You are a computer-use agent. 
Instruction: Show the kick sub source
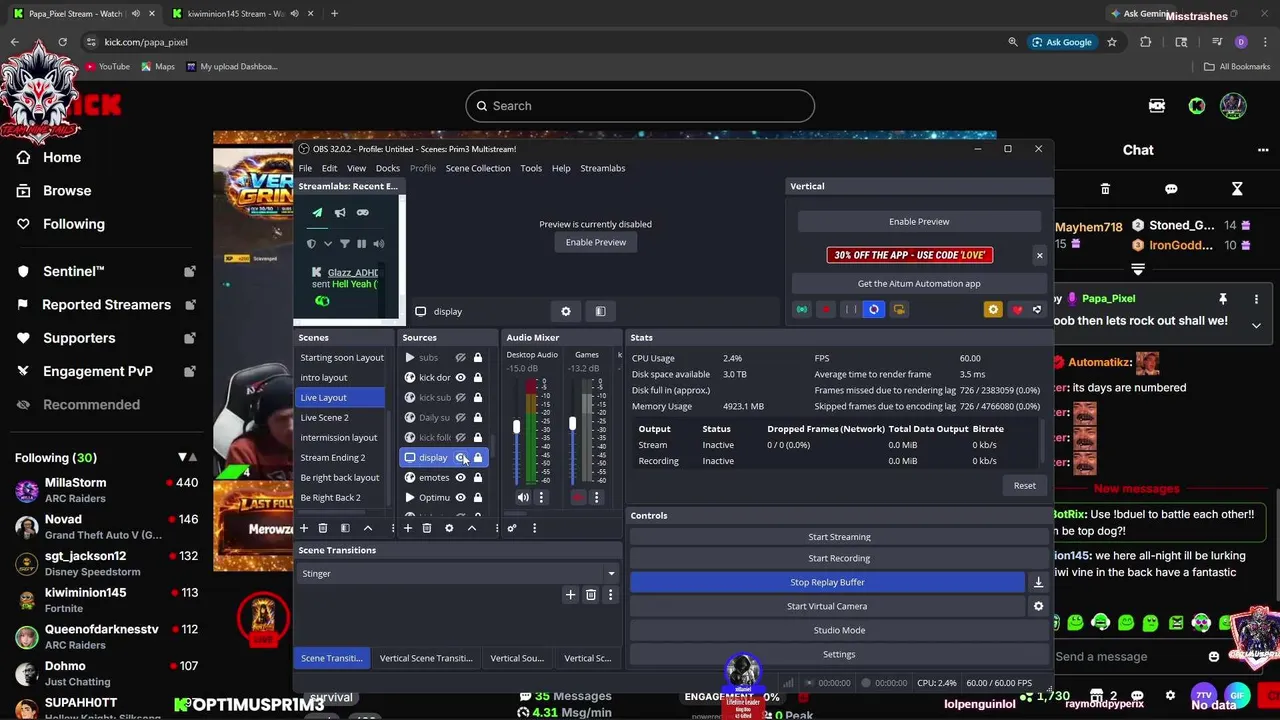(460, 397)
